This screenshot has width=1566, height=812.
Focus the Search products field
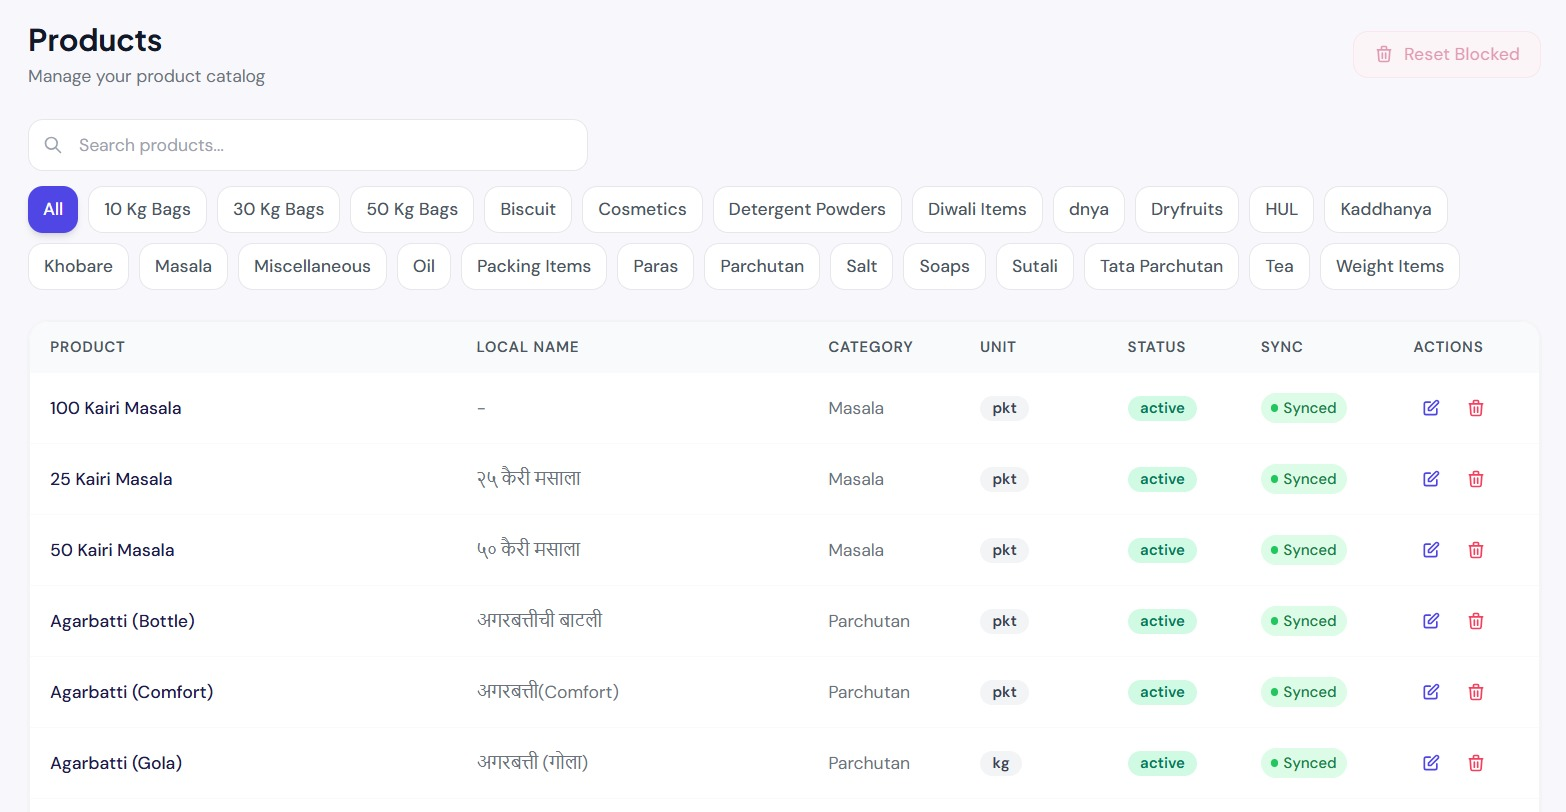point(307,145)
